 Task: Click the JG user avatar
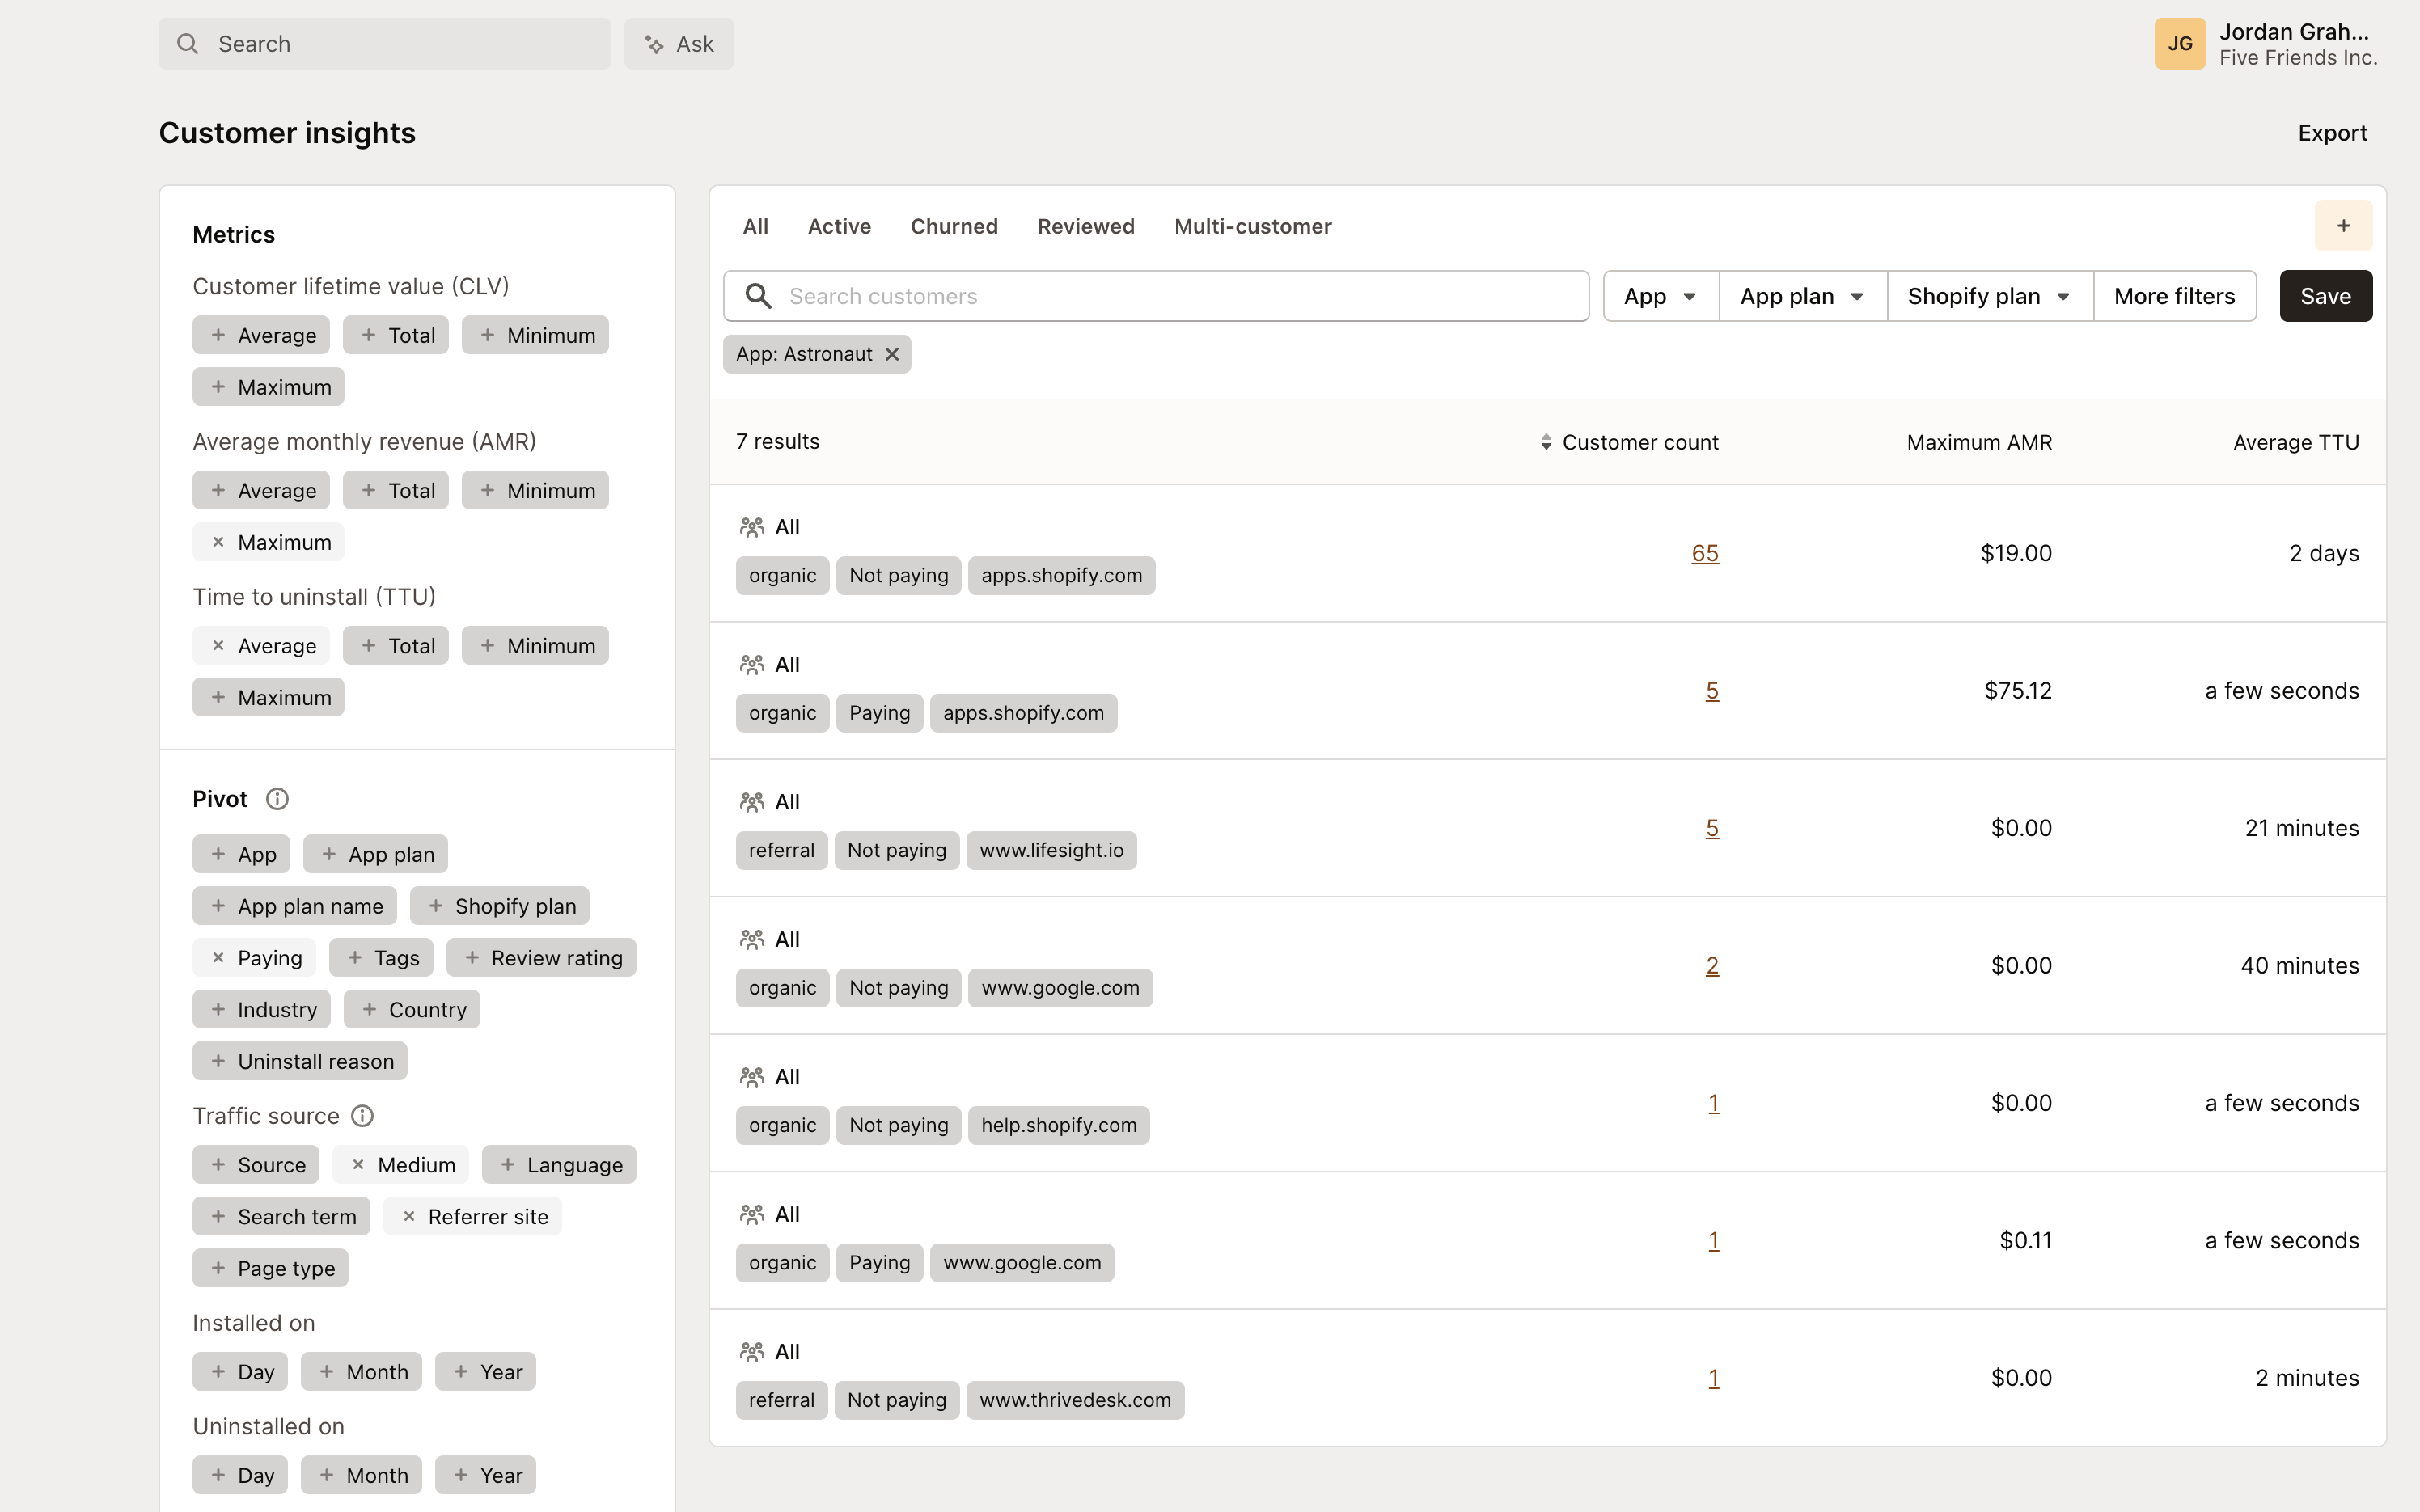point(2180,44)
